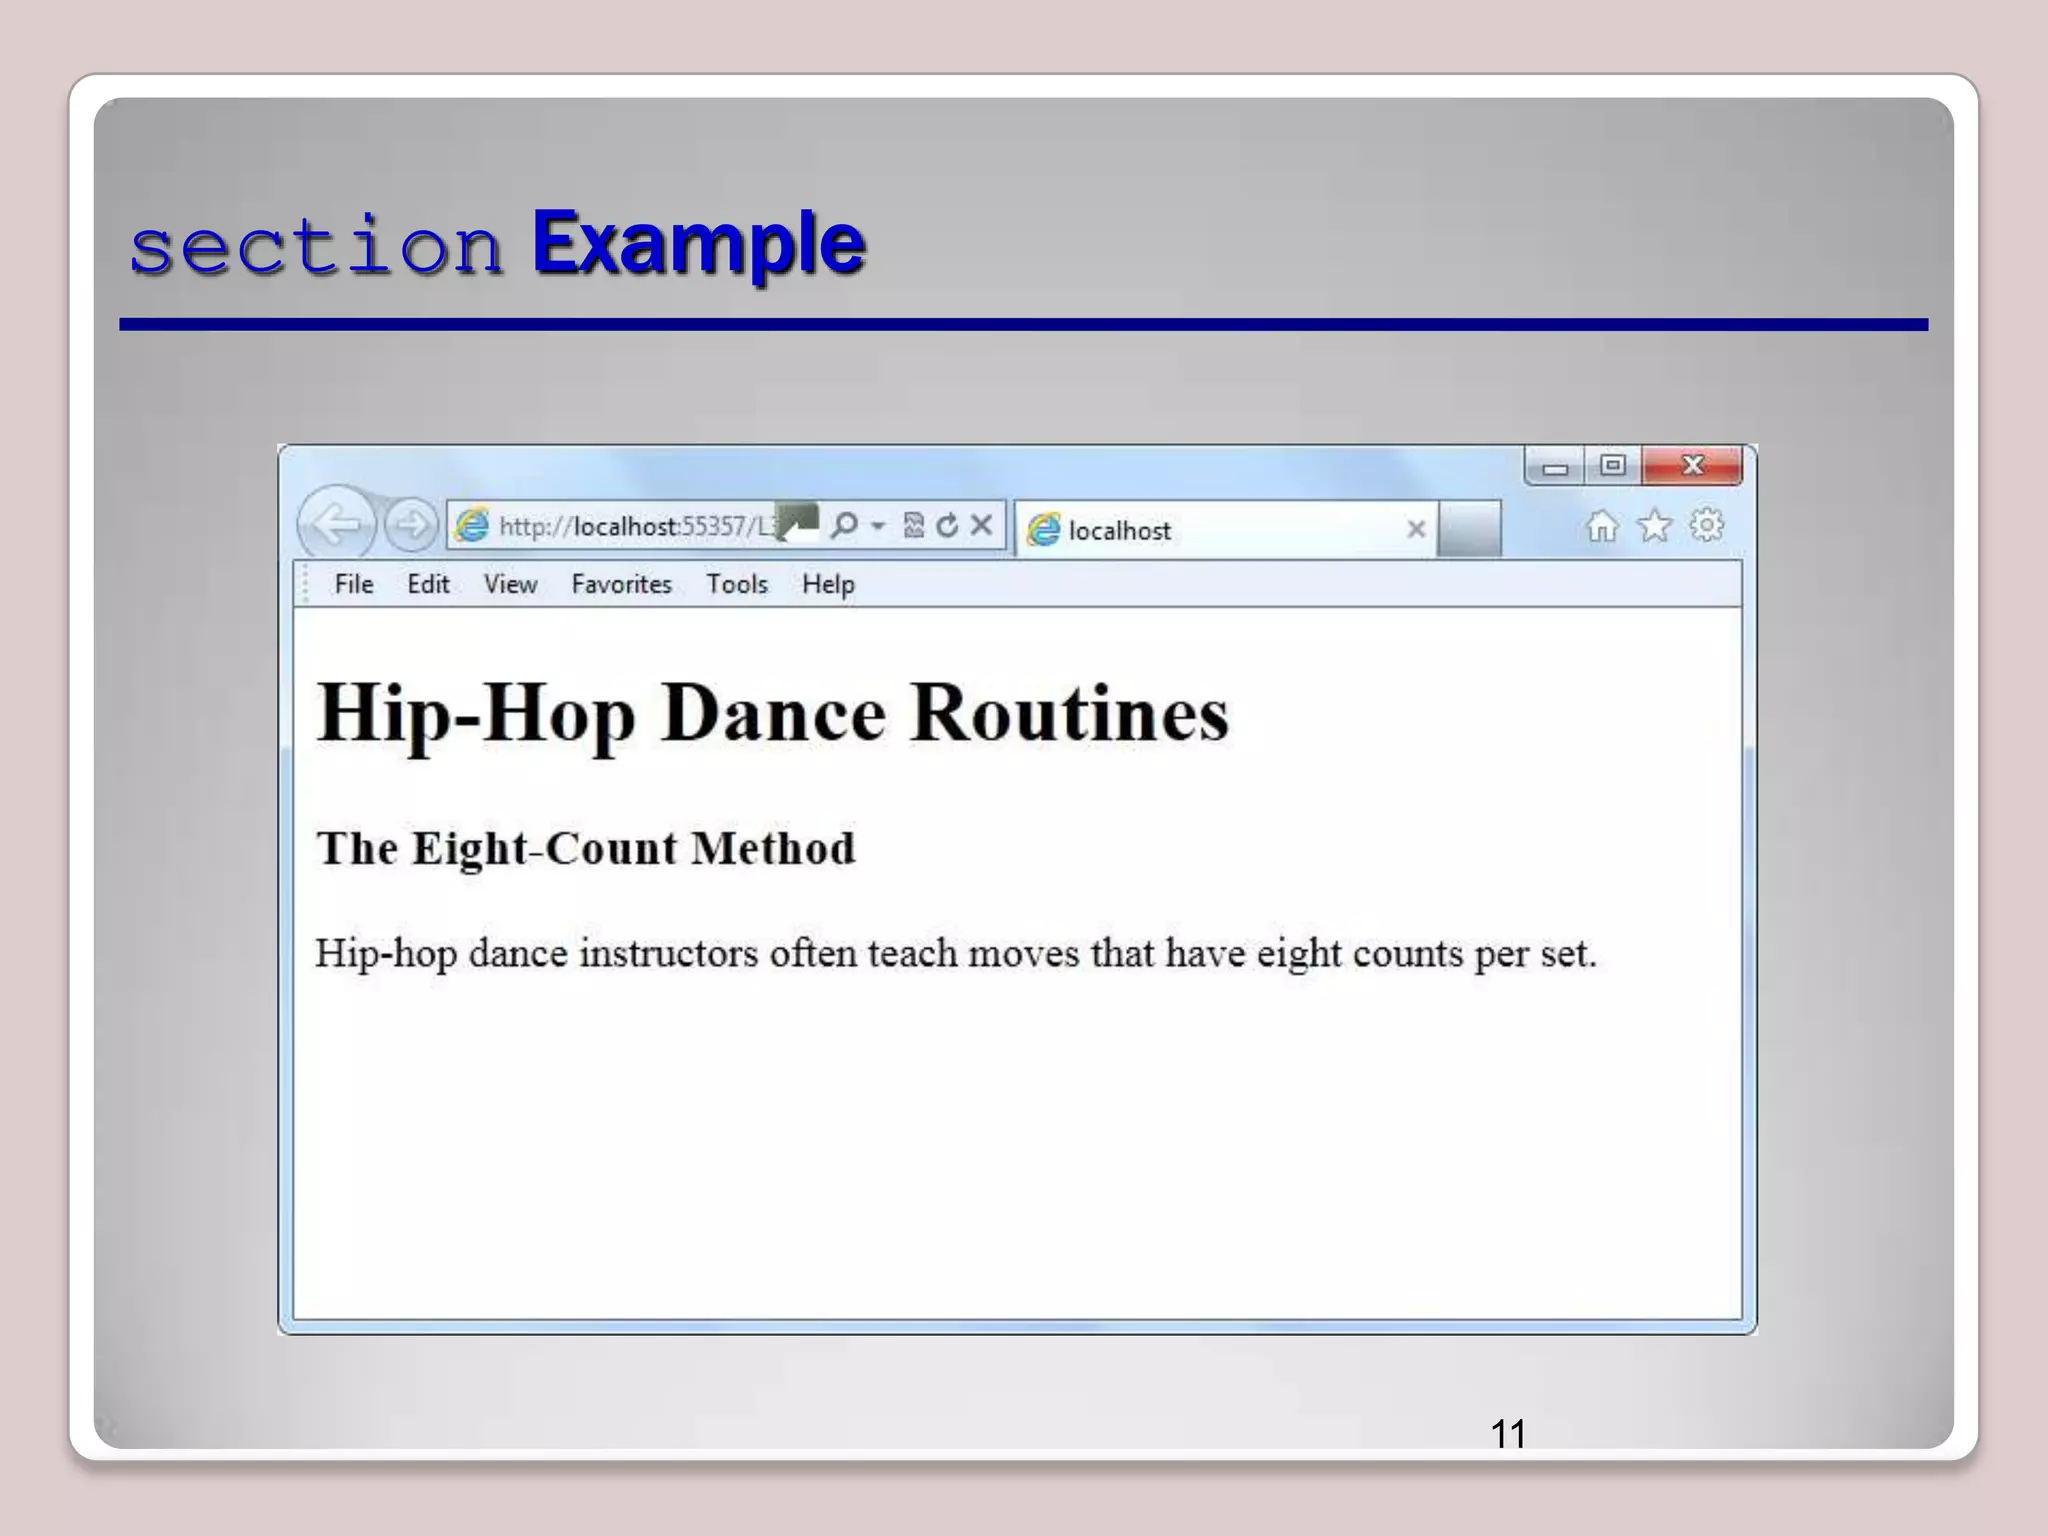Viewport: 2048px width, 1536px height.
Task: Open the View menu
Action: [x=510, y=584]
